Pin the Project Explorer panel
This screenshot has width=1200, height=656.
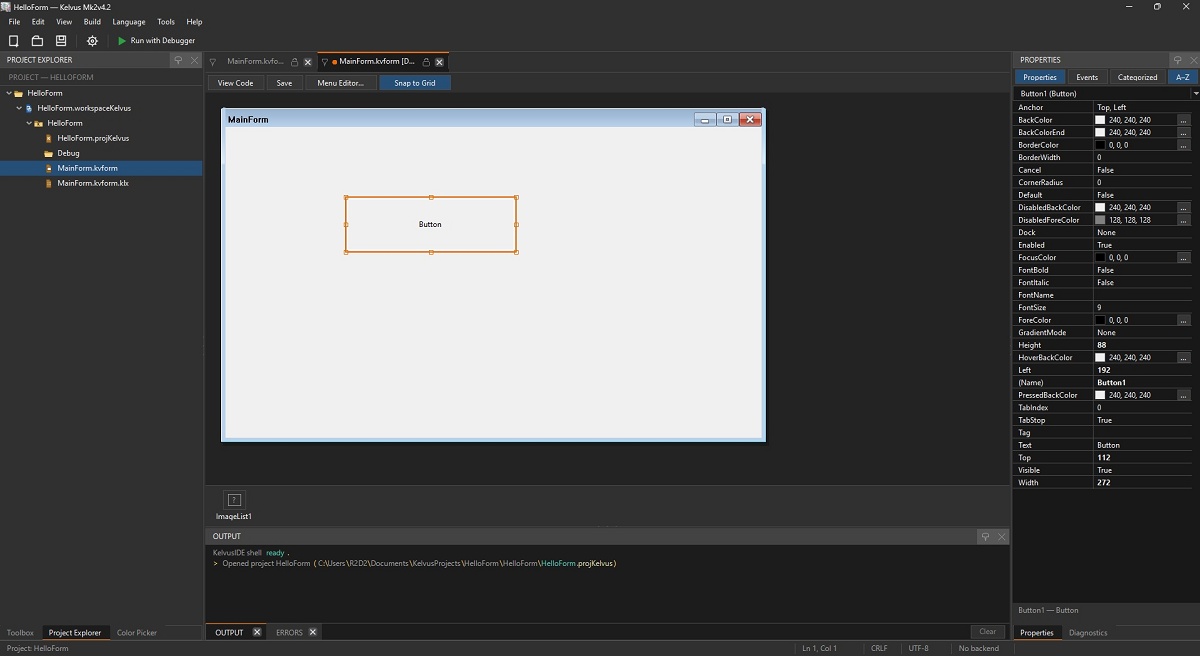click(178, 60)
